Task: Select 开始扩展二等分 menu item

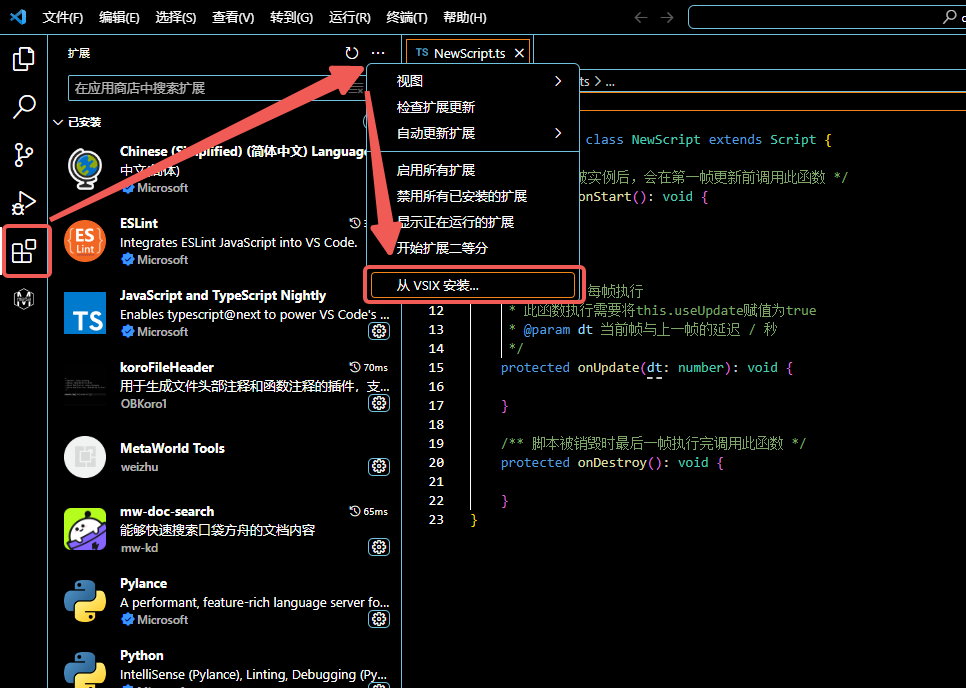Action: (473, 248)
